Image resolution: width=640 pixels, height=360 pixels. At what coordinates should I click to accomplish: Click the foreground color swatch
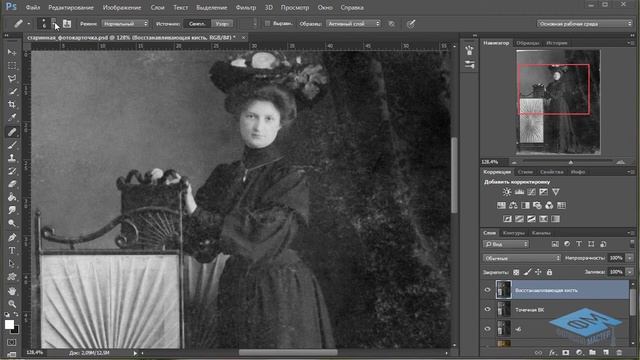[x=9, y=324]
